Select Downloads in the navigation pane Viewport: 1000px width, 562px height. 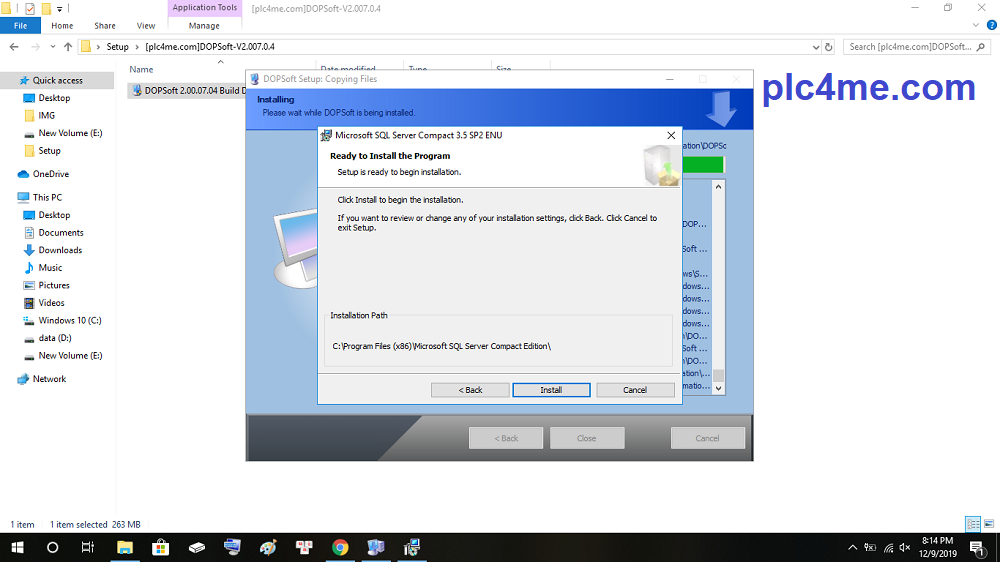pyautogui.click(x=60, y=250)
